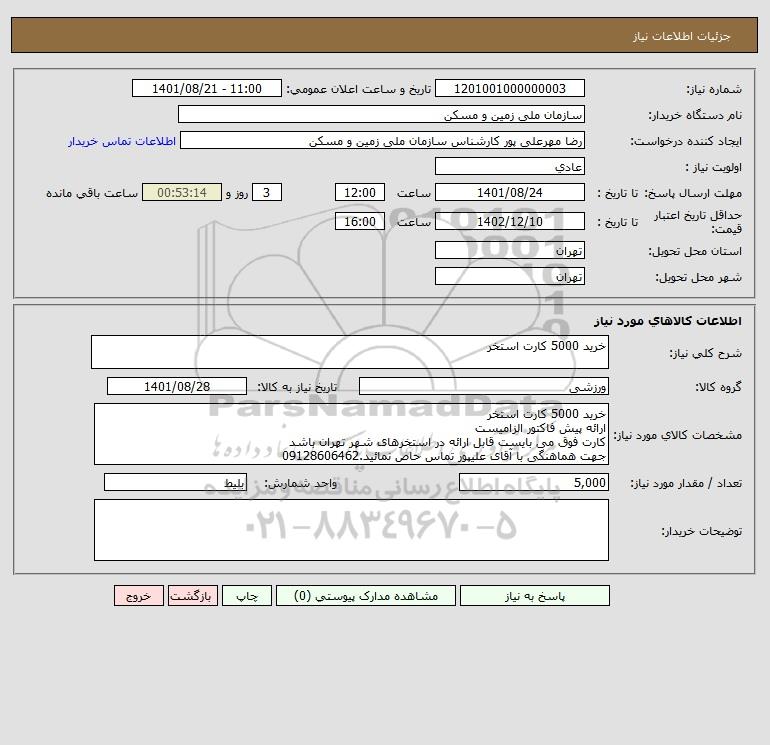770x745 pixels.
Task: Click the goods group field ورزشی
Action: 484,386
